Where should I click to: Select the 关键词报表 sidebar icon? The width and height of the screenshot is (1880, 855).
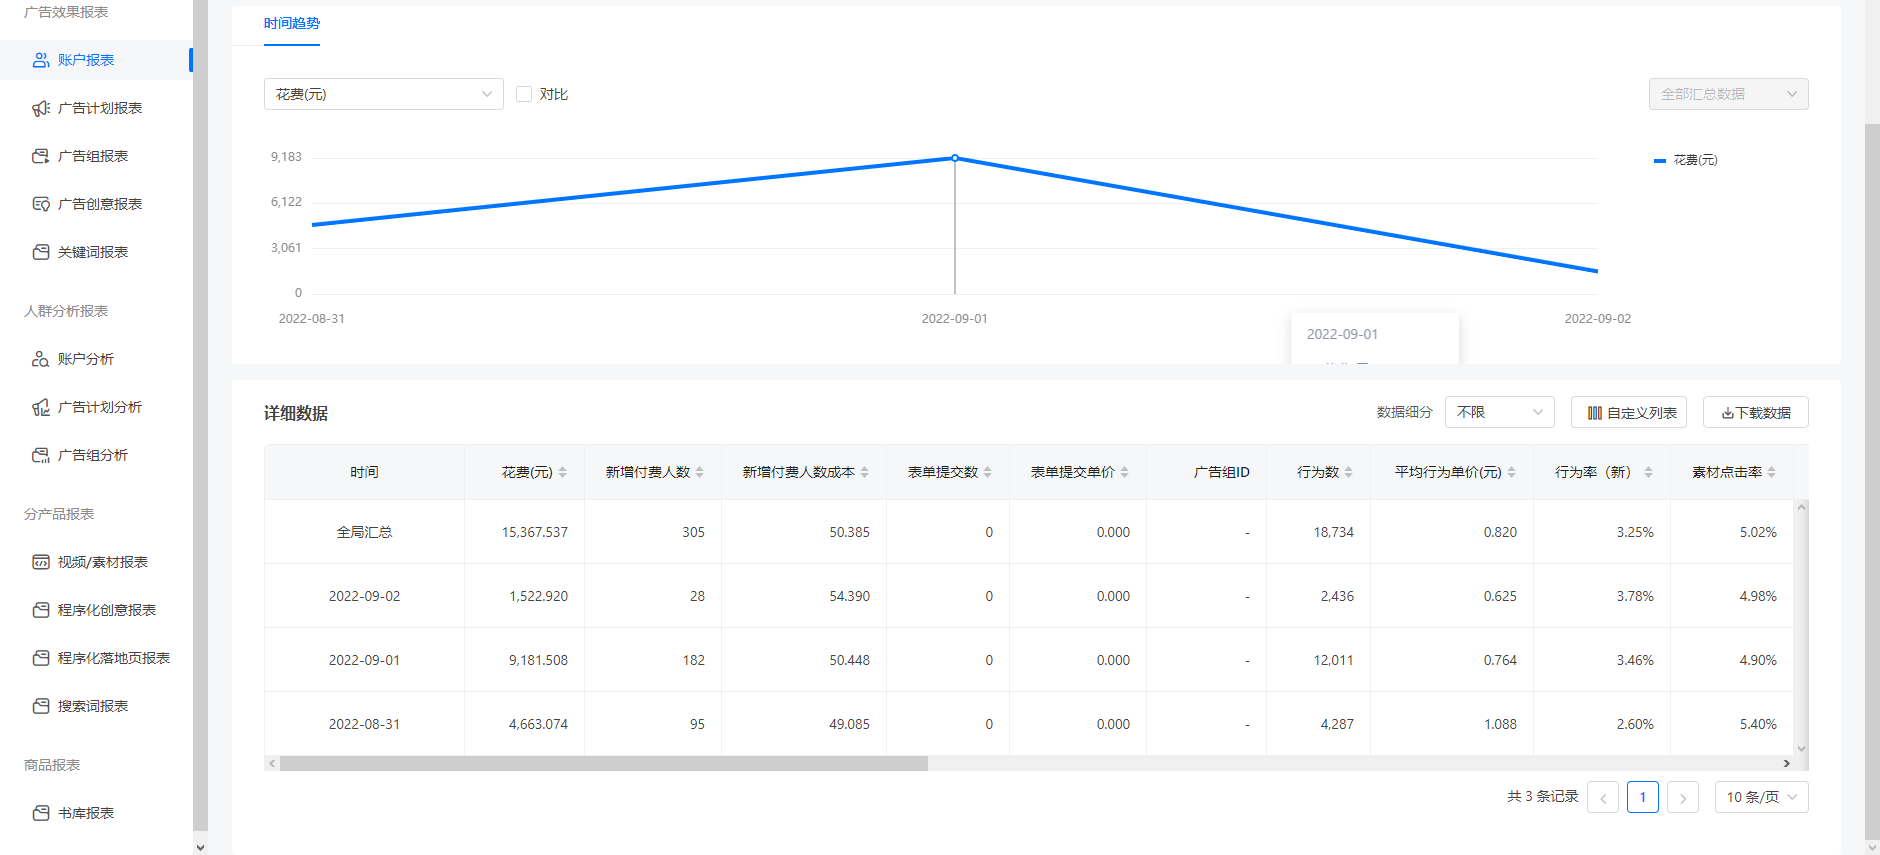(x=41, y=252)
